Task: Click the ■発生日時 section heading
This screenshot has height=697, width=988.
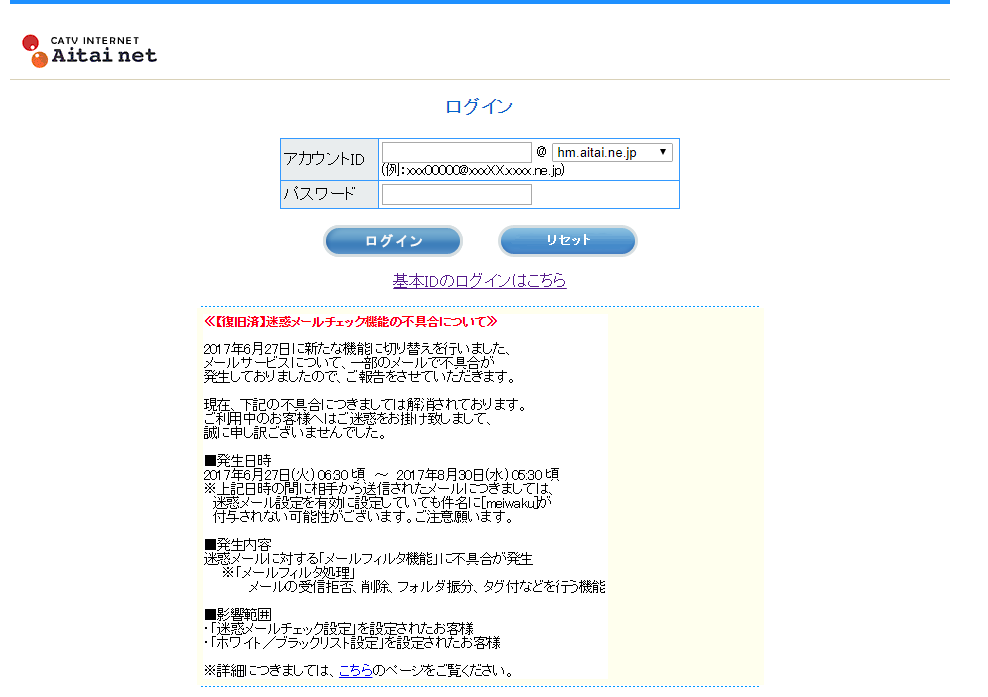Action: point(238,460)
